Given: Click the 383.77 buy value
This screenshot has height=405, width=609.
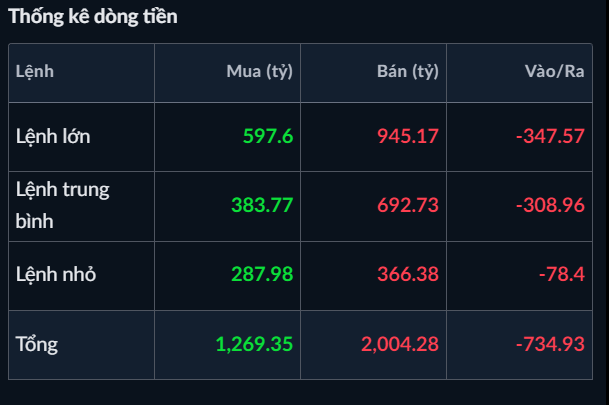Looking at the screenshot, I should click(x=262, y=204).
